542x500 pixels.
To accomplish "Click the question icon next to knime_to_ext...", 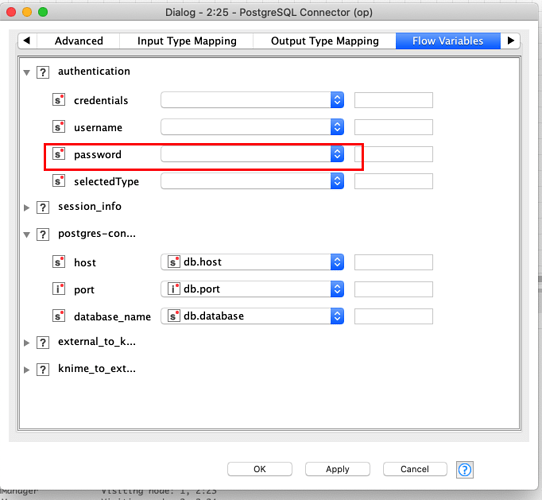I will pyautogui.click(x=43, y=370).
